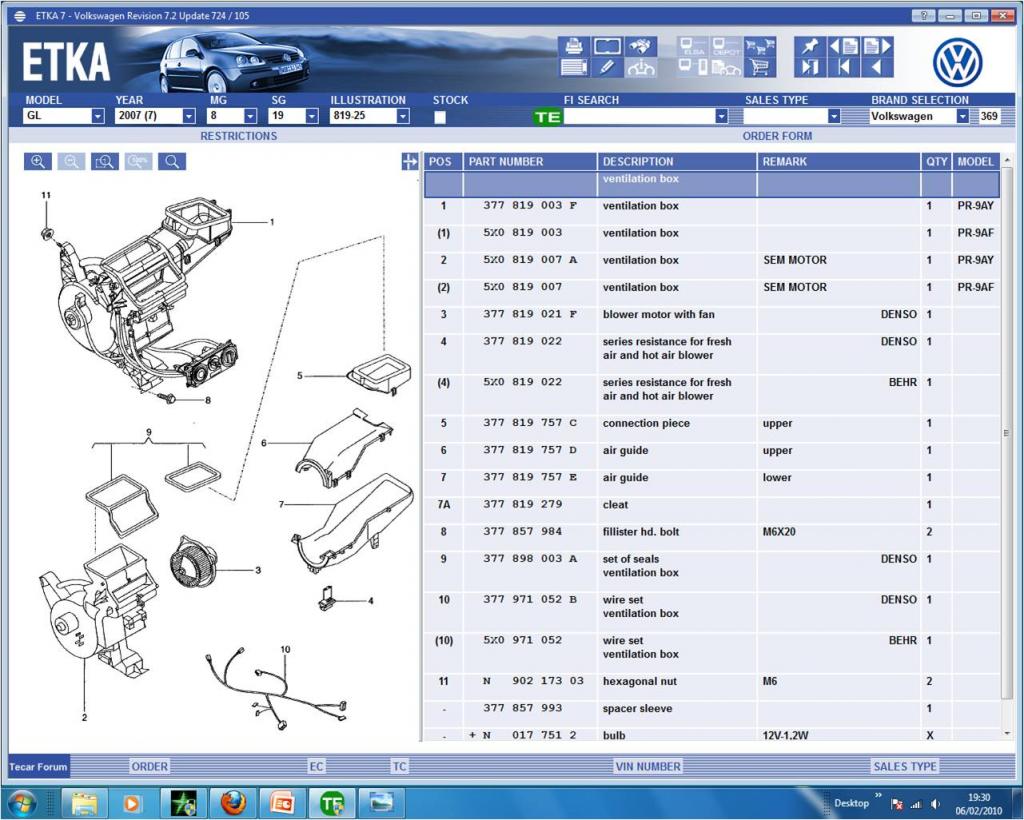
Task: Expand the FI SEARCH dropdown
Action: pyautogui.click(x=721, y=116)
